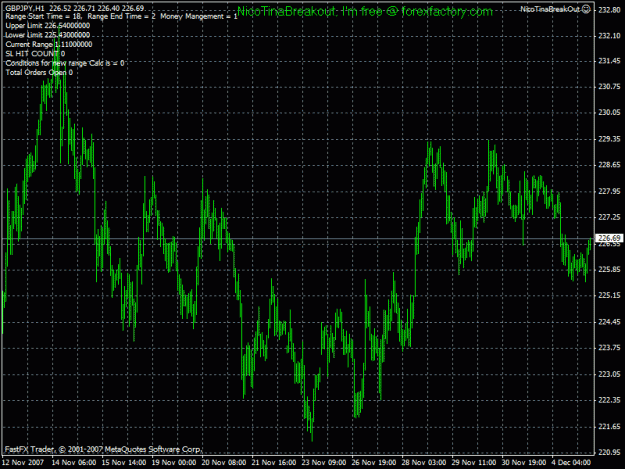625x469 pixels.
Task: Click the 222.35 price scale label
Action: (609, 400)
